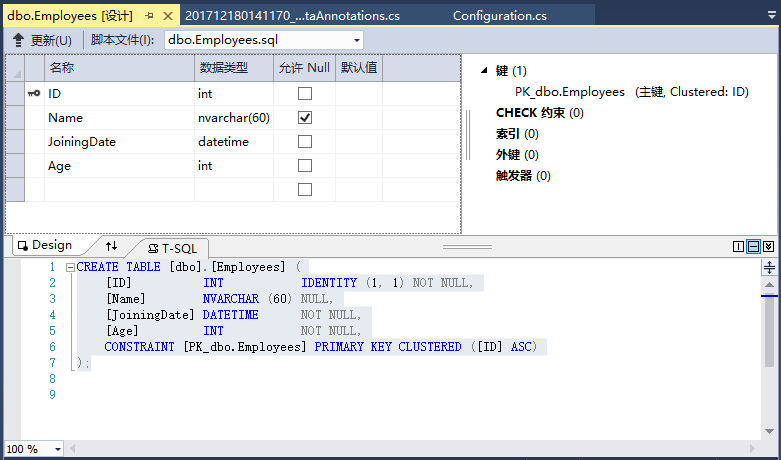
Task: Select the Design pane tab
Action: (x=44, y=246)
